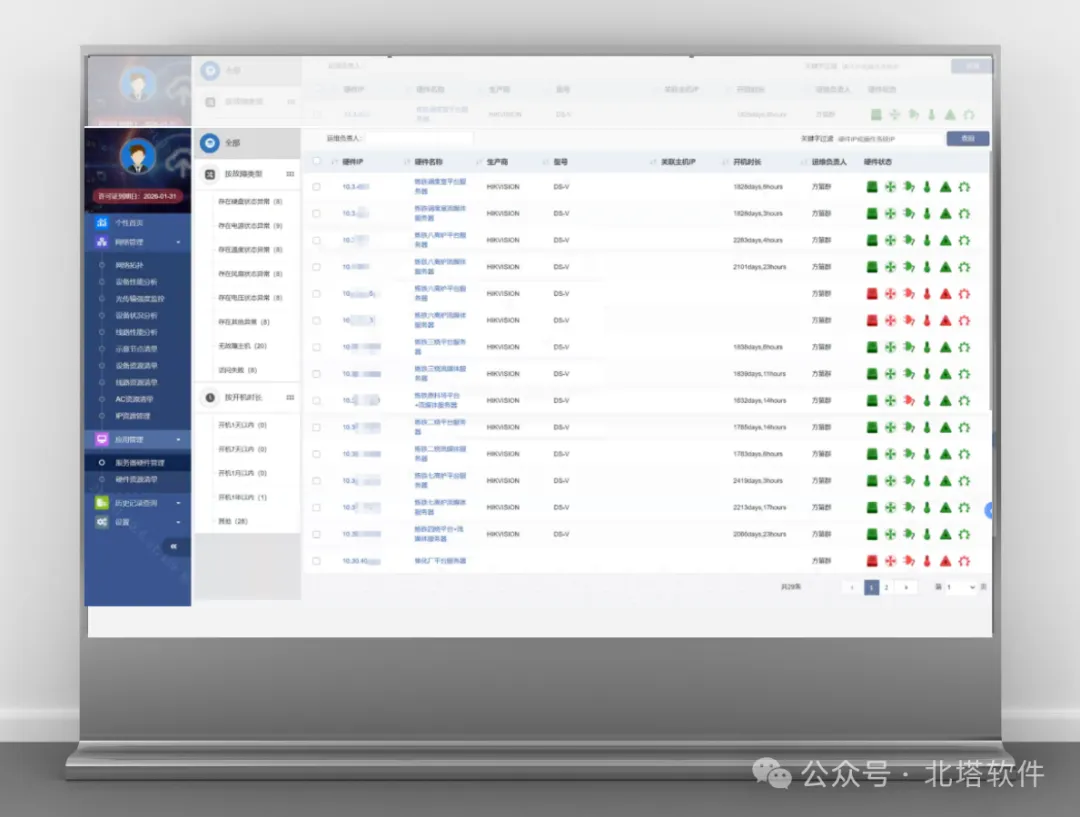Click the 运维负责人 input field
The image size is (1080, 817).
coord(419,138)
